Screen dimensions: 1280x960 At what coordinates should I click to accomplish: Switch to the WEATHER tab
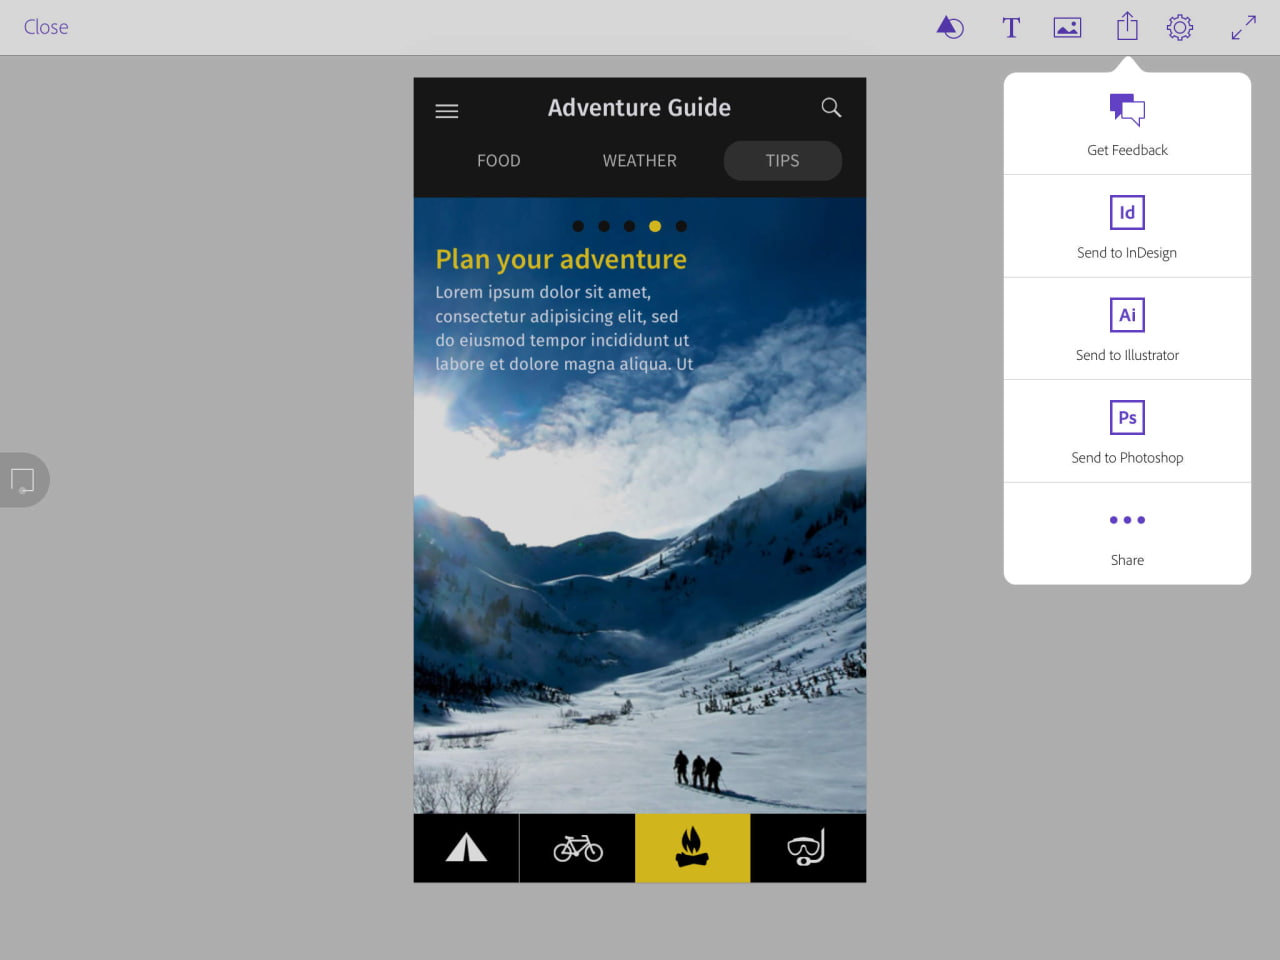639,160
